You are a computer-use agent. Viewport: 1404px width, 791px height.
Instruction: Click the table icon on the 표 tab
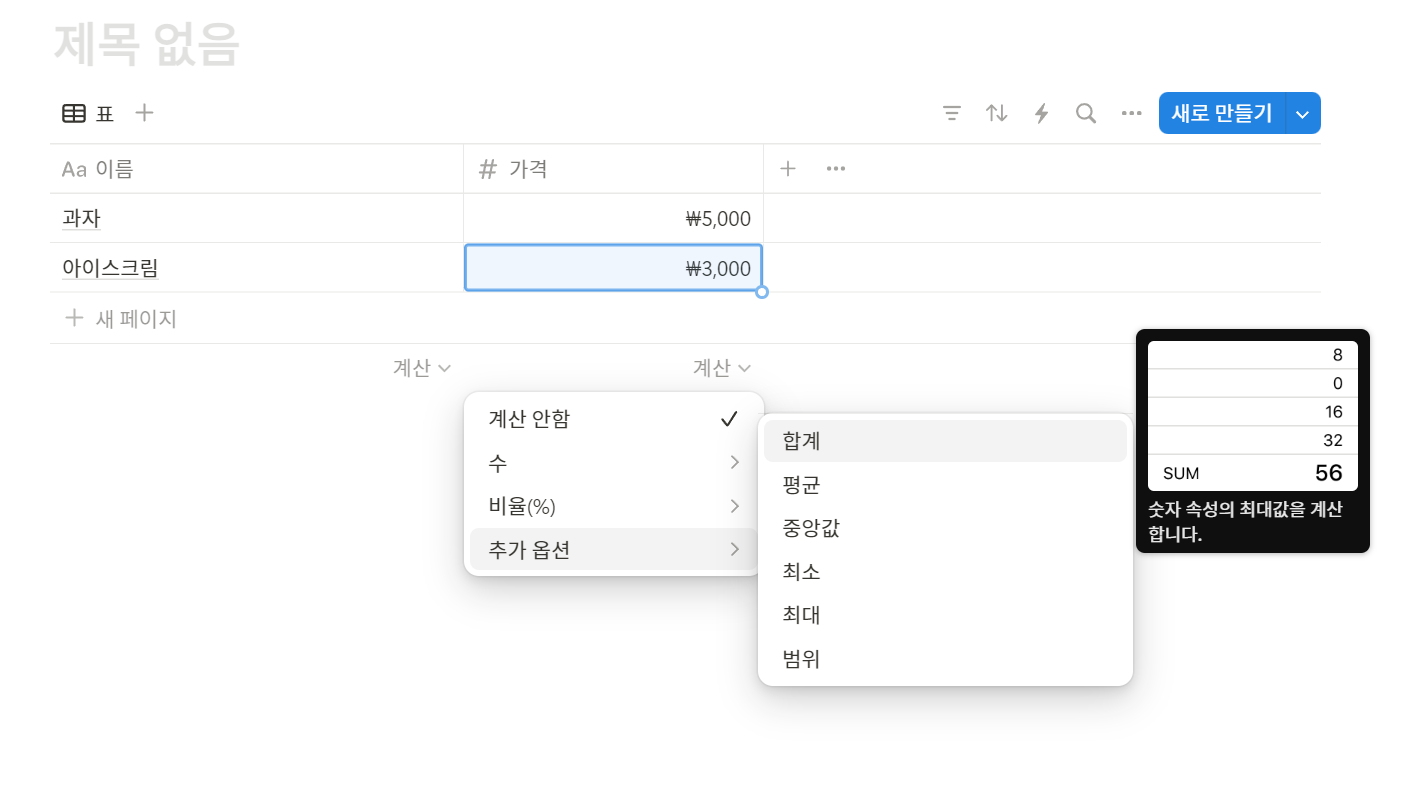[74, 114]
